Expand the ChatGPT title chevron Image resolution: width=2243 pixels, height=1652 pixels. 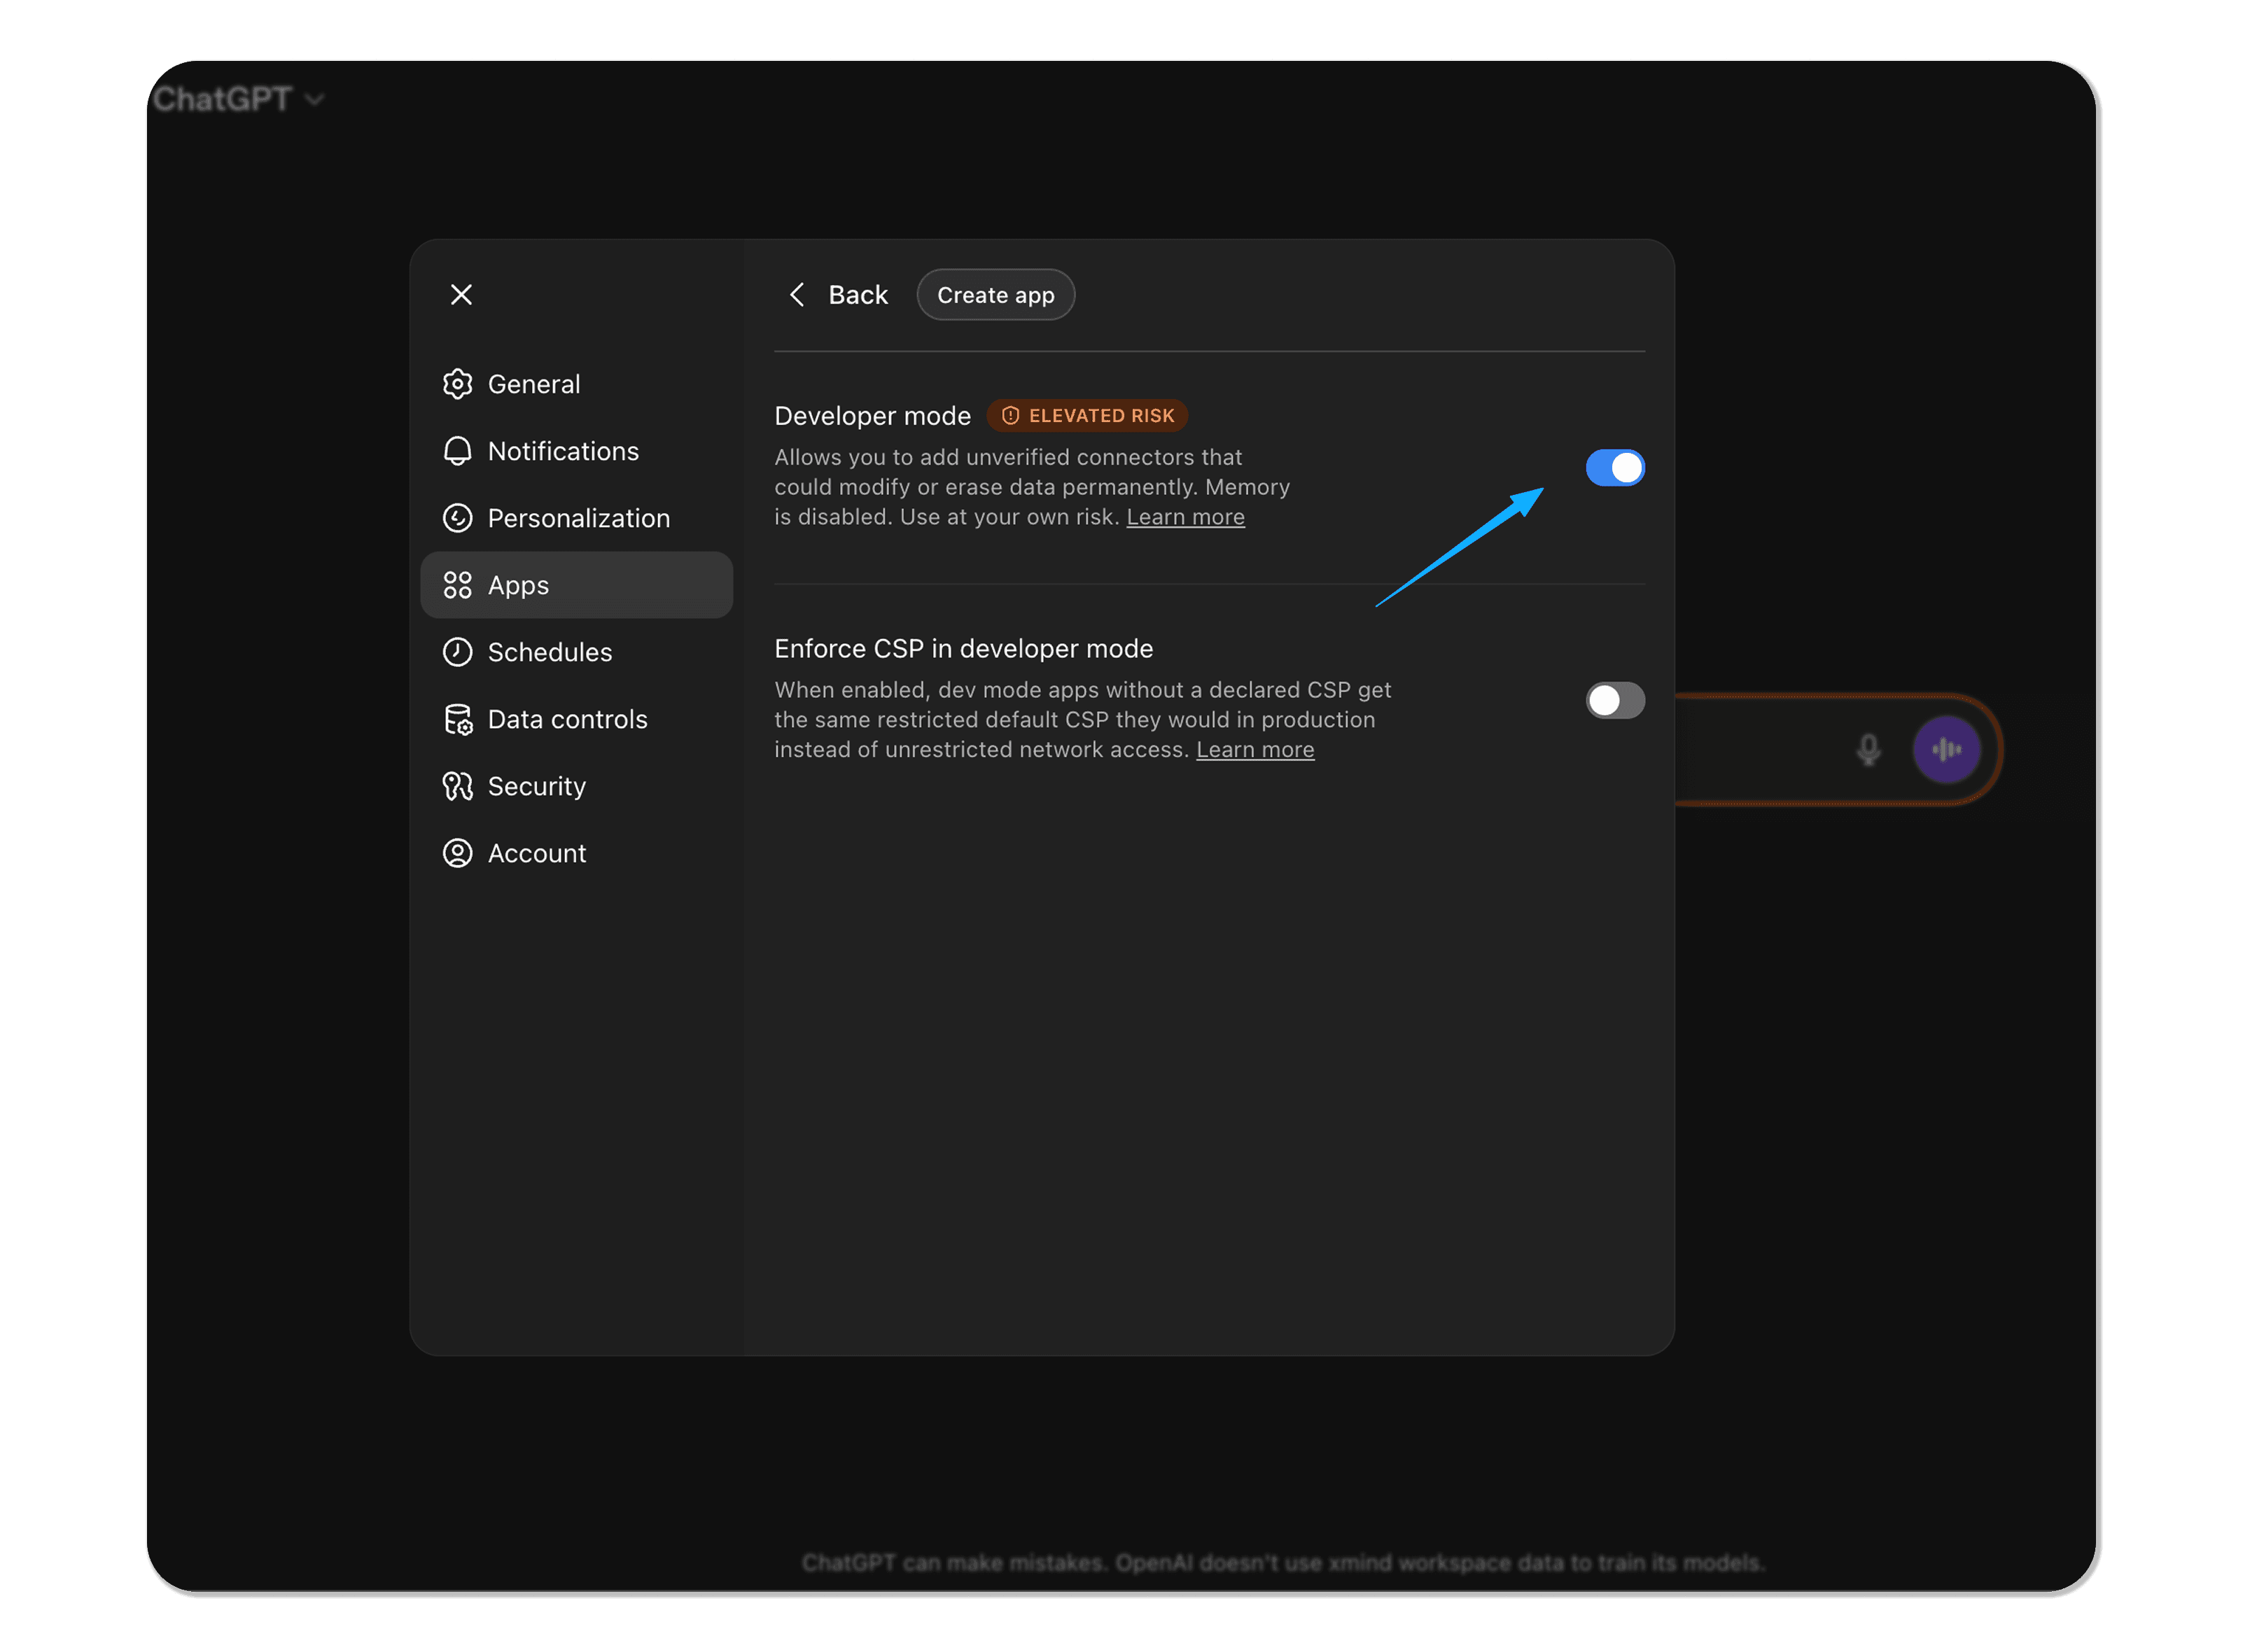[x=314, y=99]
